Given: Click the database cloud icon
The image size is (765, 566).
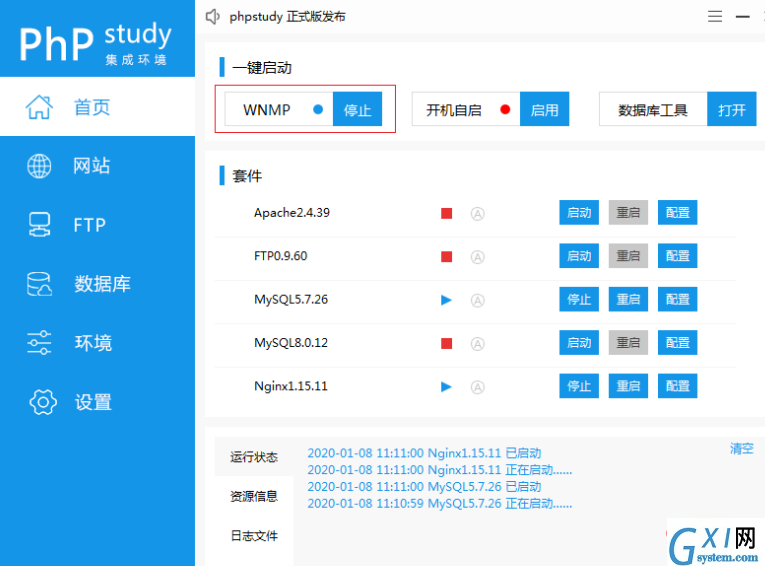Looking at the screenshot, I should tap(39, 284).
